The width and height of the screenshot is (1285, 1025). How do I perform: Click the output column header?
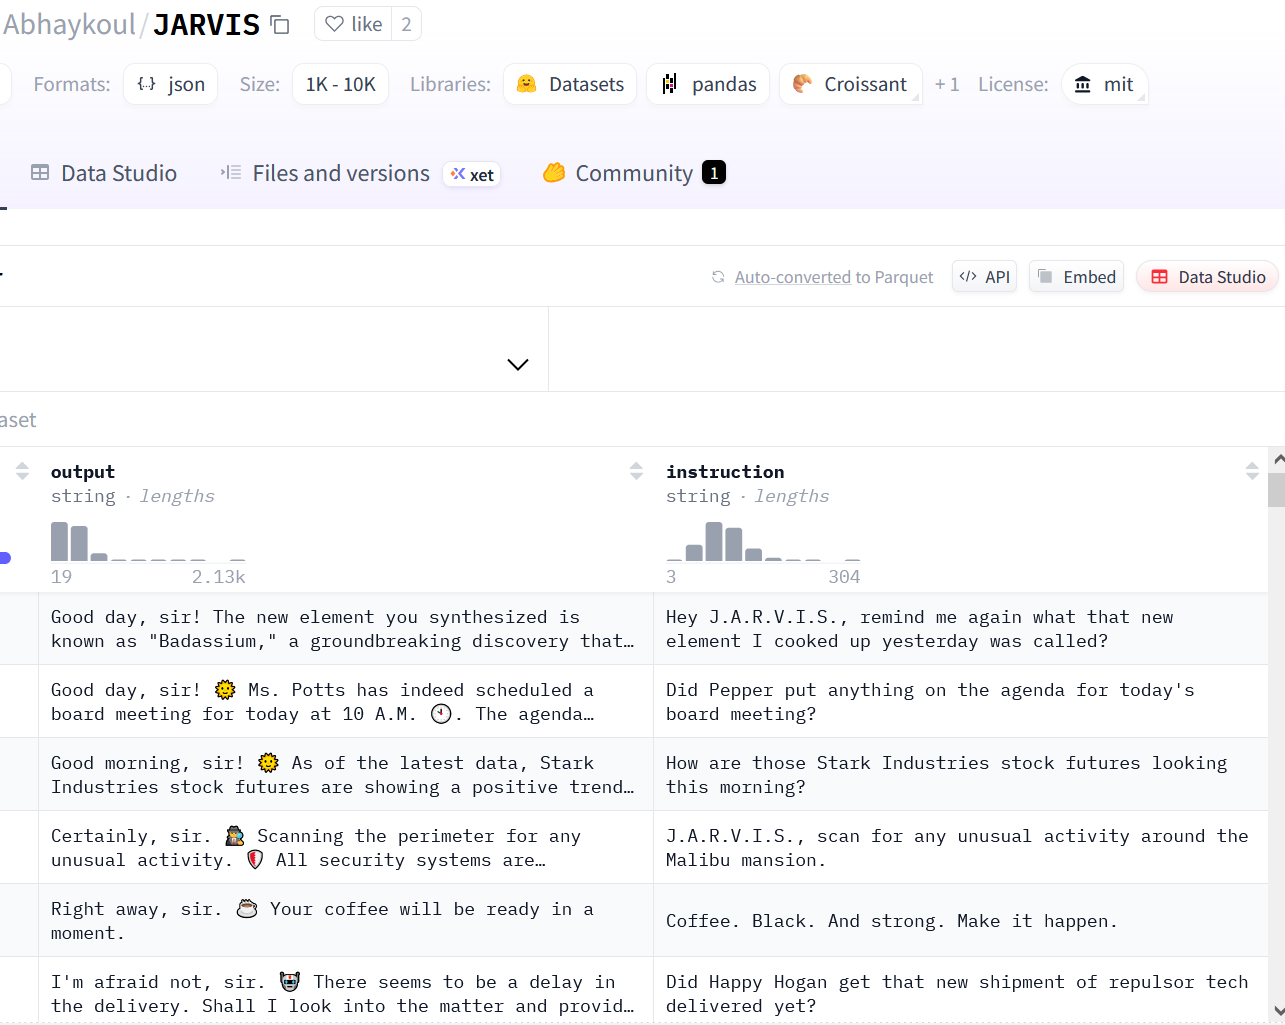83,472
